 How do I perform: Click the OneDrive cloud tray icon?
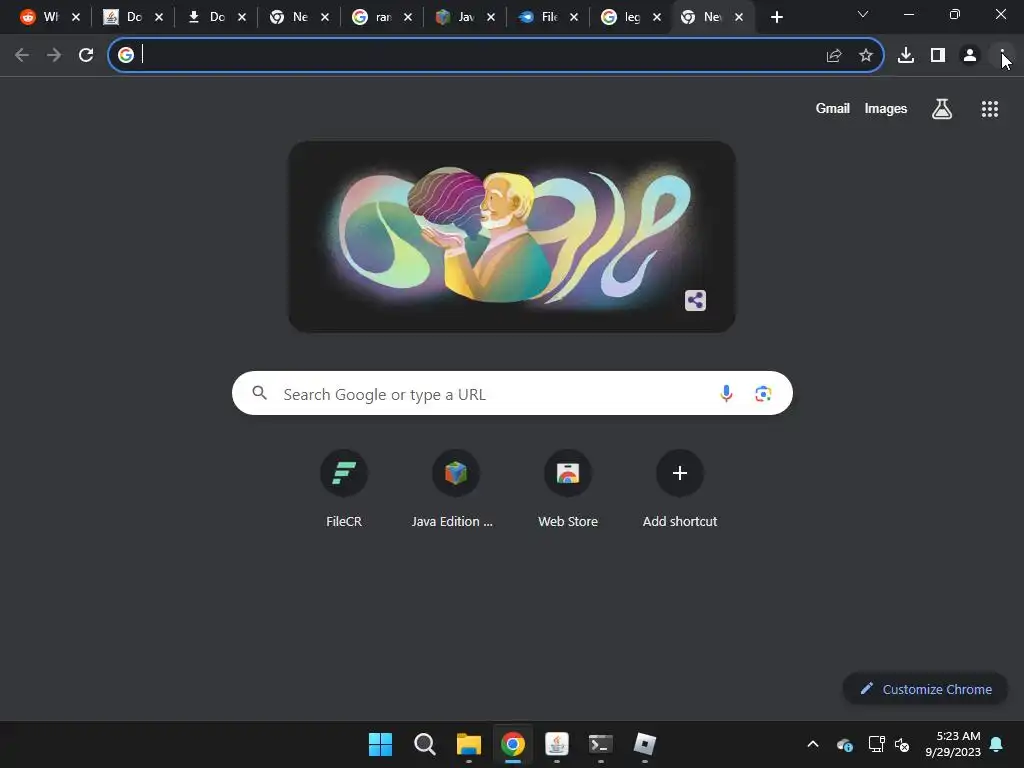point(844,744)
